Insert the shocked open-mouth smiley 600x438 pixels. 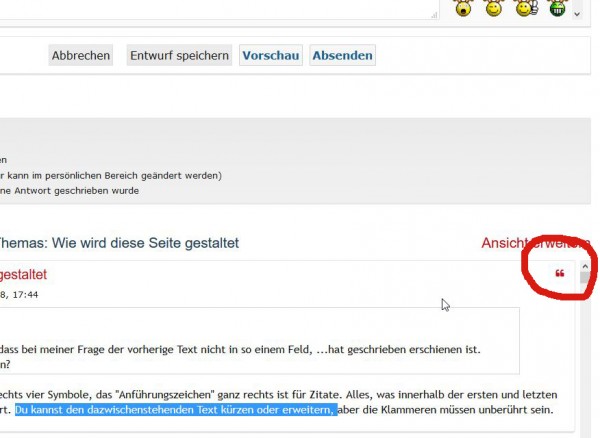pos(463,8)
